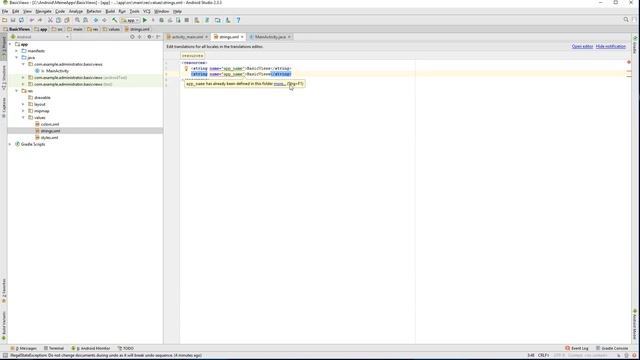This screenshot has width=640, height=360.
Task: Copy selection using toolbar copy icon
Action: pos(58,20)
